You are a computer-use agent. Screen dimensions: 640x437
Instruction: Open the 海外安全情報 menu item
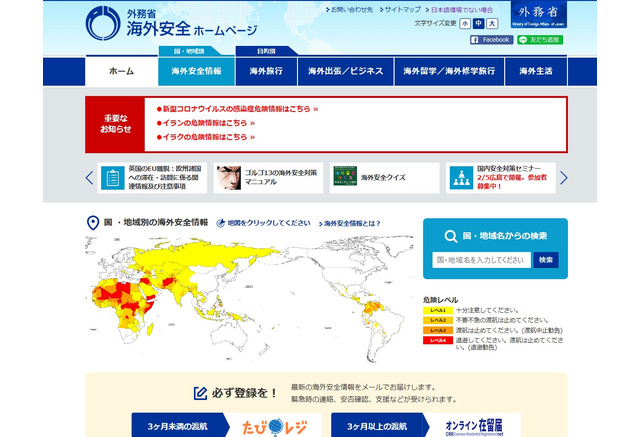[x=196, y=72]
